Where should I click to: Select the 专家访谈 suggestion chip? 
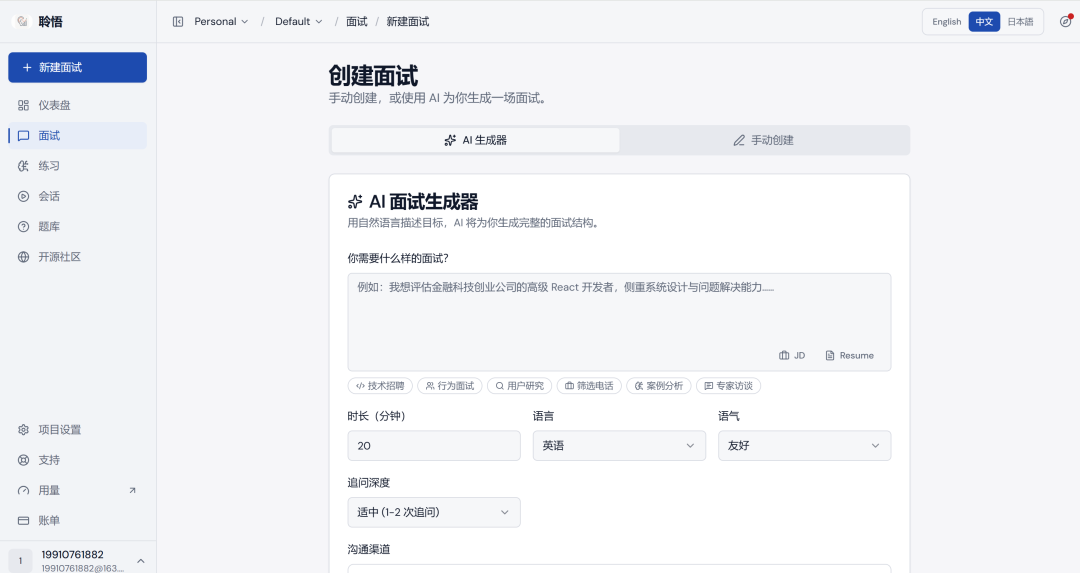pos(728,386)
